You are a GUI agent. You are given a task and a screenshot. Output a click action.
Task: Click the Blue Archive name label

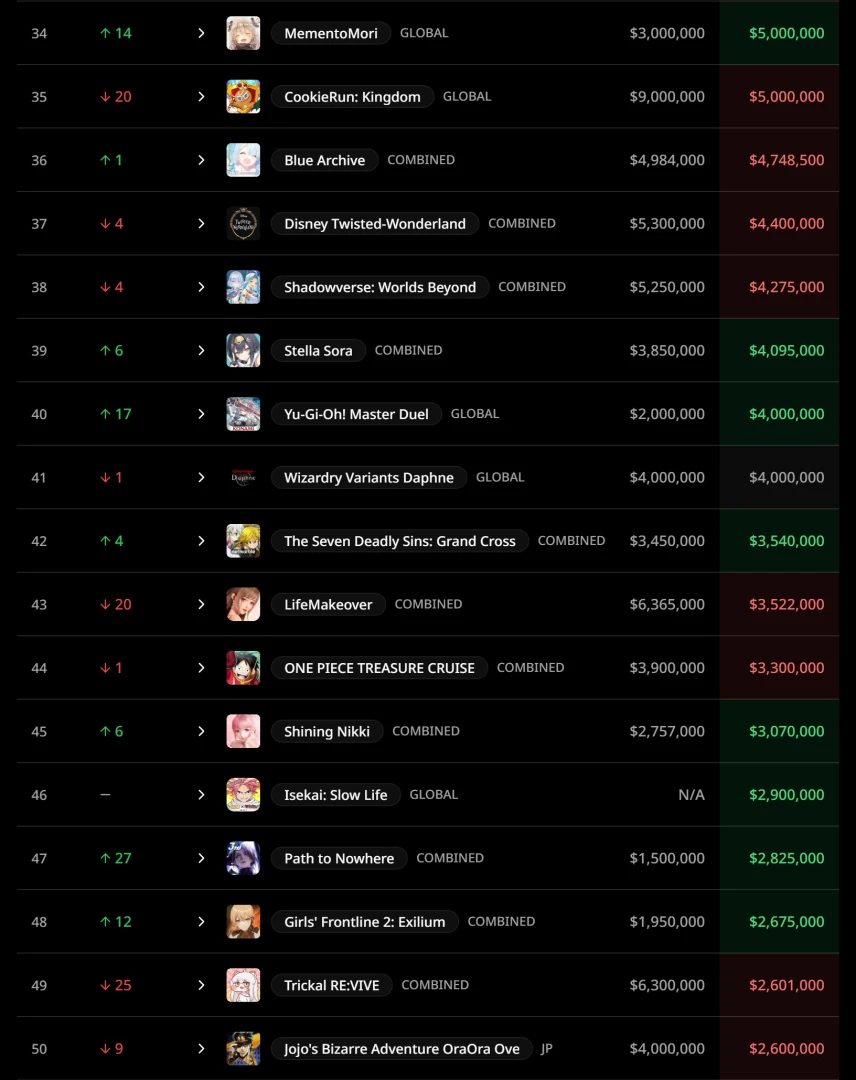(x=324, y=160)
